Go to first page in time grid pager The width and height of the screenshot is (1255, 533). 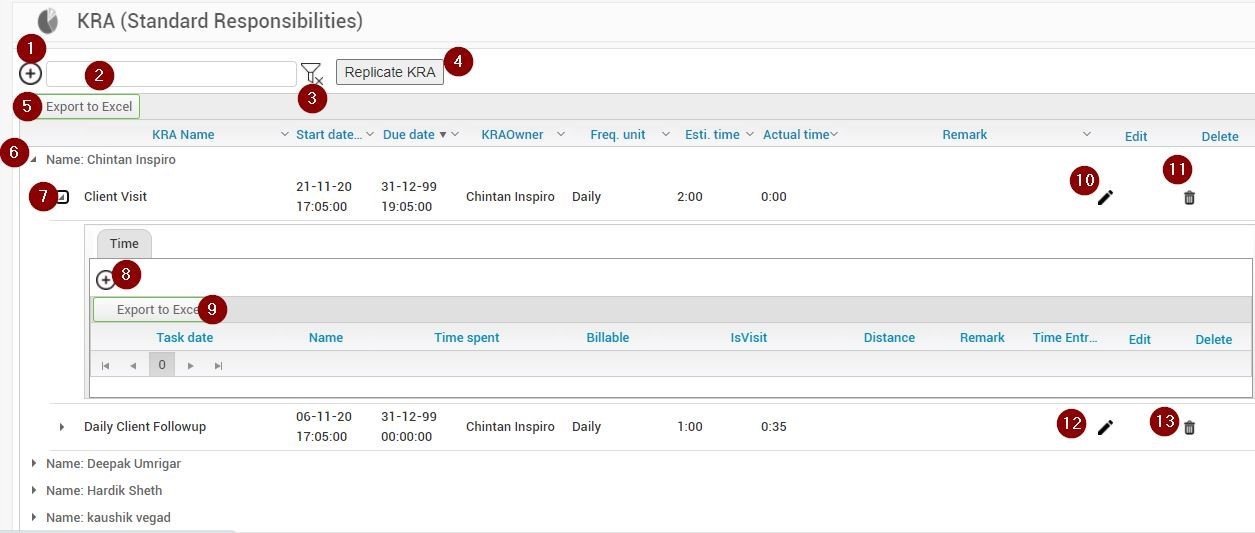coord(105,366)
